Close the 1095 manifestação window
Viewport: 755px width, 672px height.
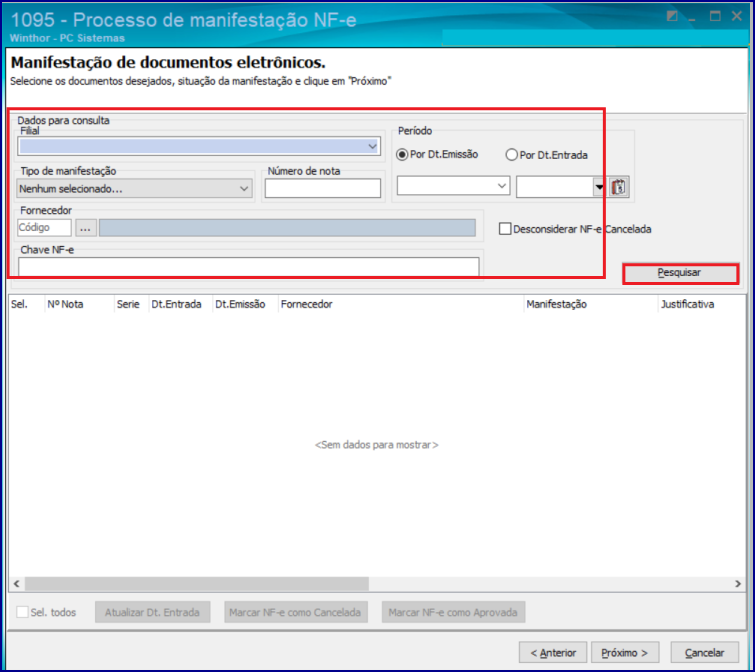pos(736,16)
